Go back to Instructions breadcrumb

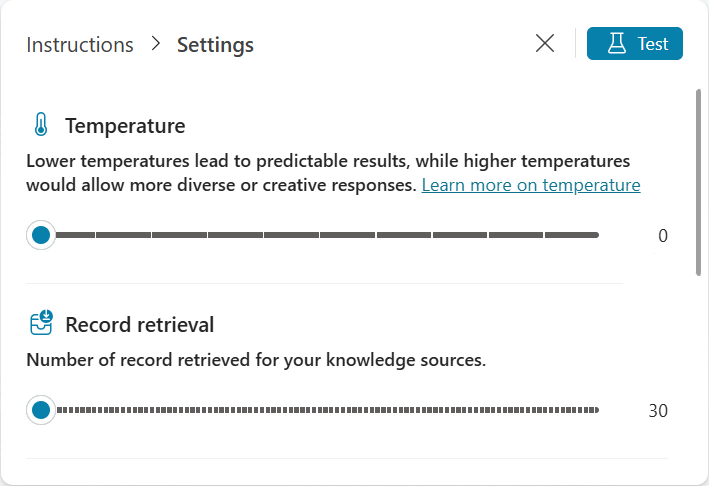click(x=80, y=45)
